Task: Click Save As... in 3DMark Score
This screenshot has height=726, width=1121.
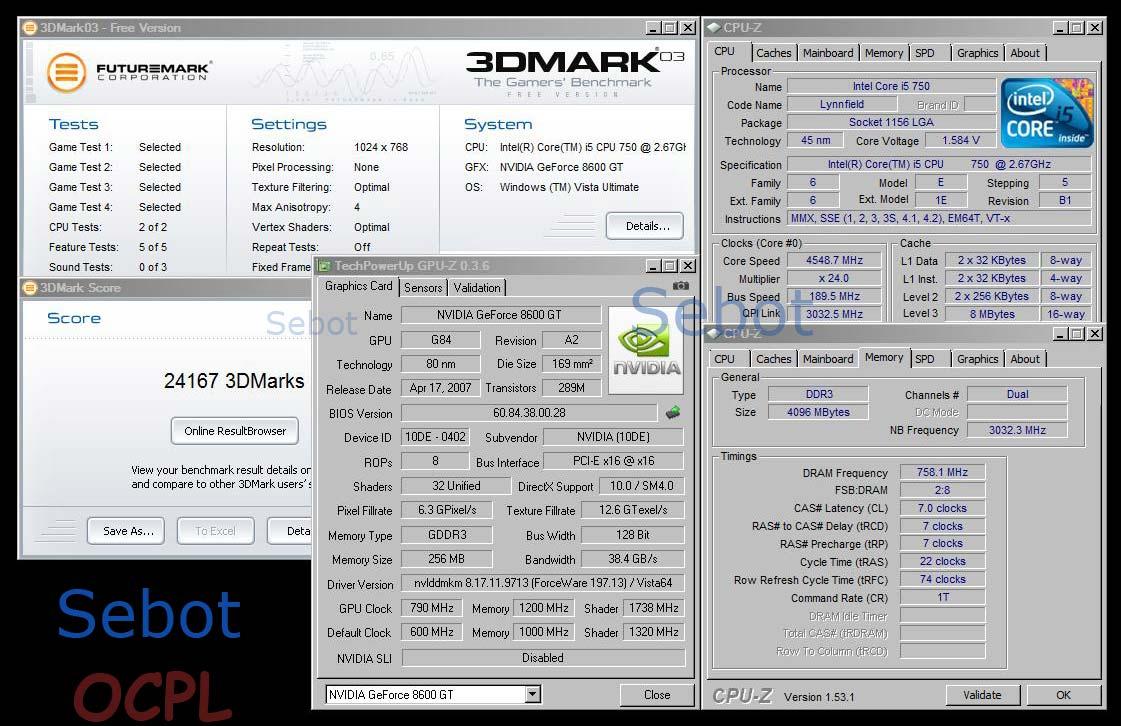Action: 127,531
